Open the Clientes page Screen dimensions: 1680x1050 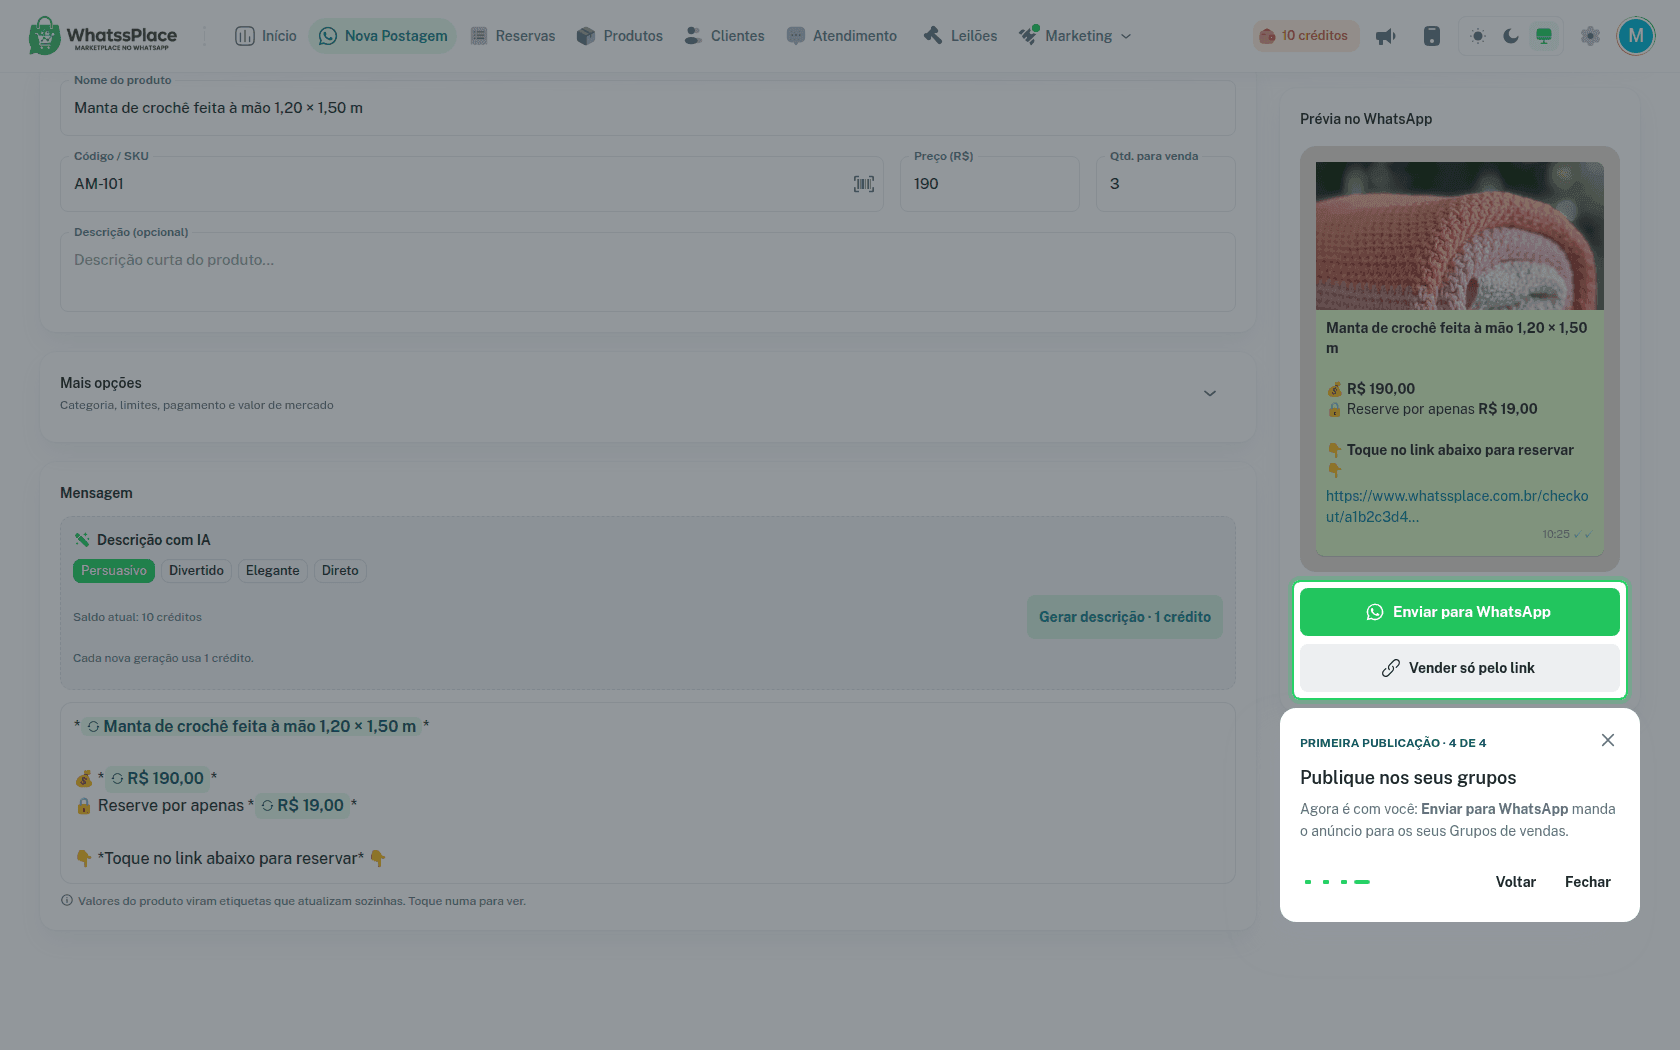(725, 36)
